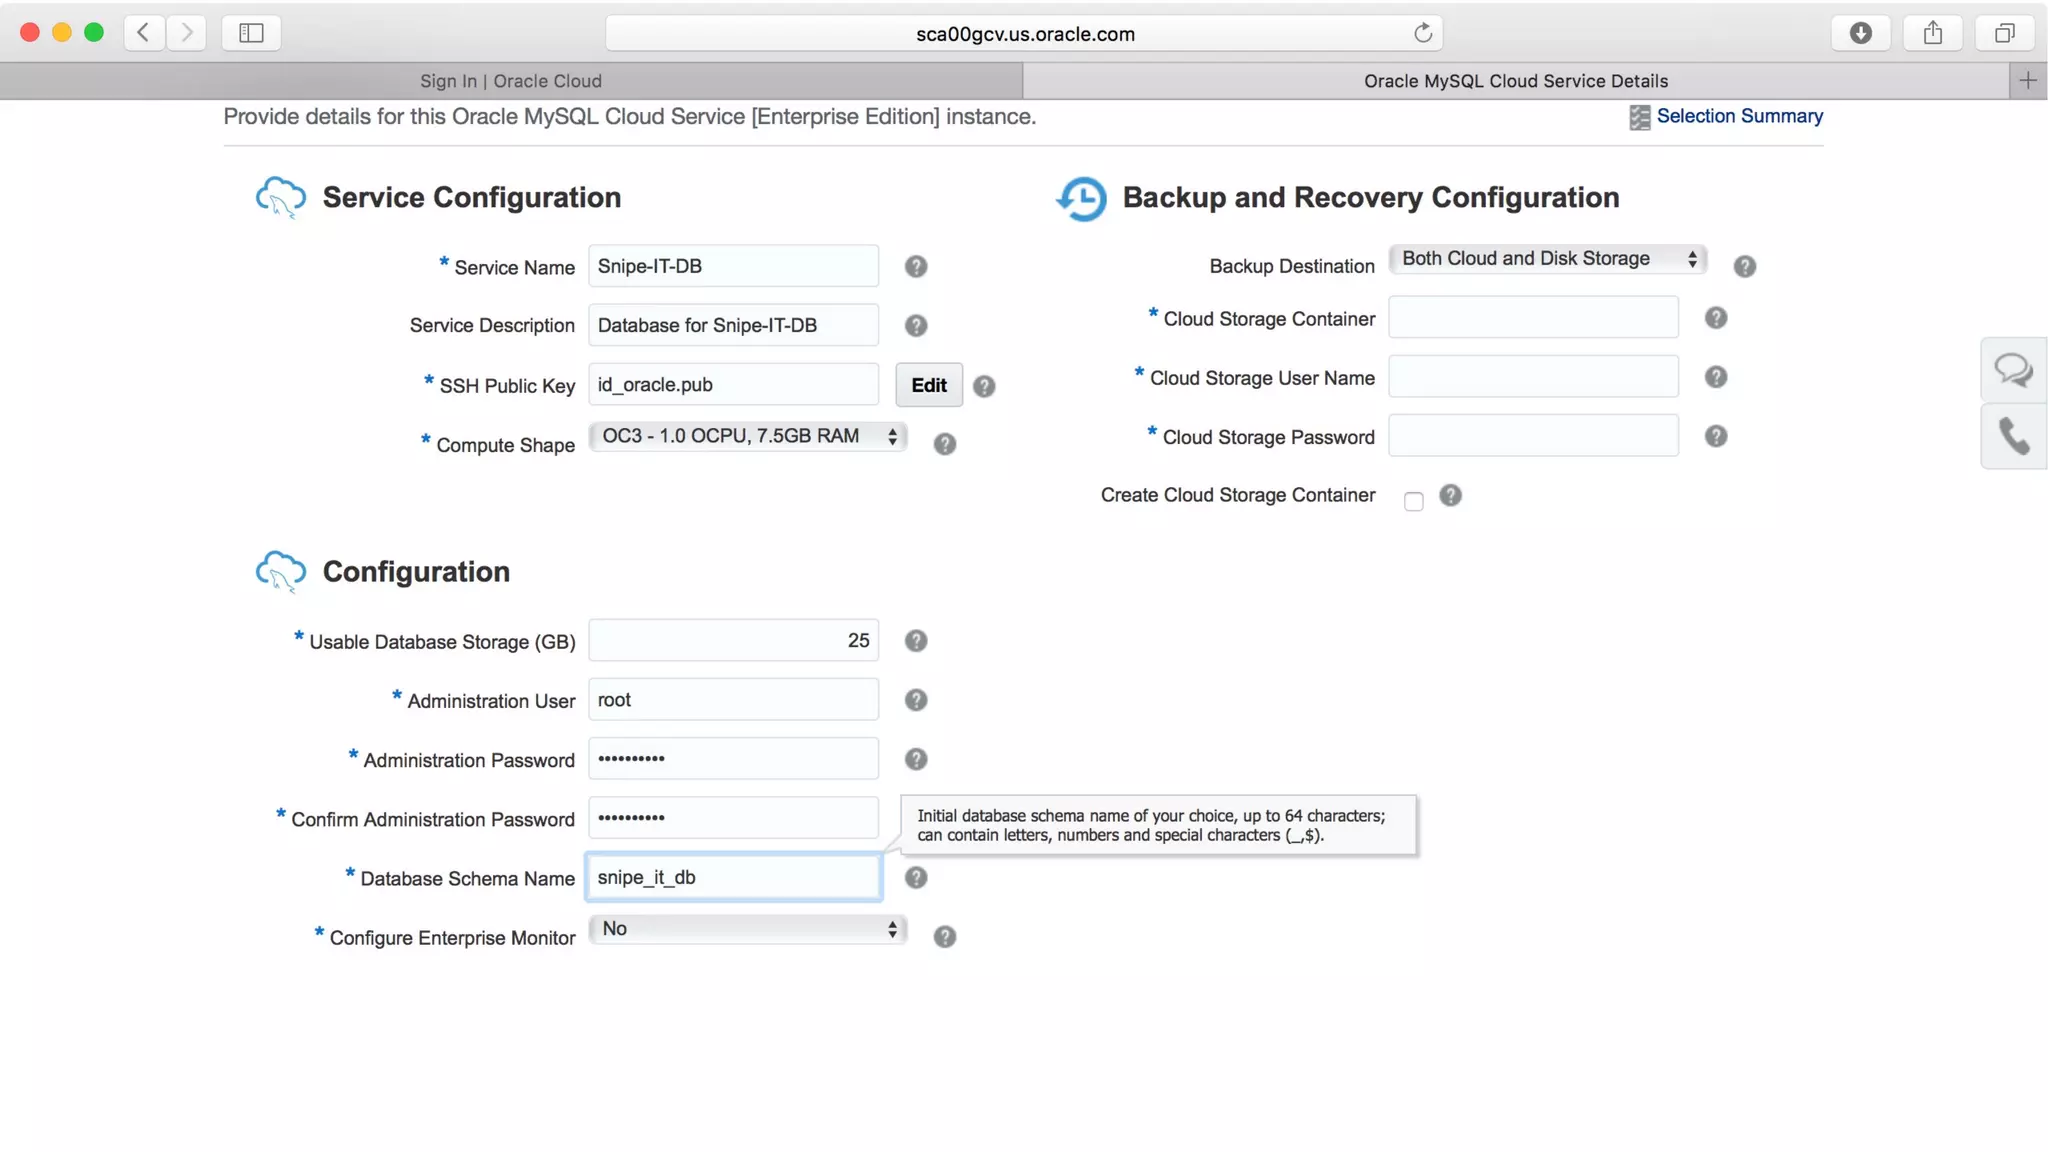
Task: Enable Create Cloud Storage Container checkbox
Action: 1413,501
